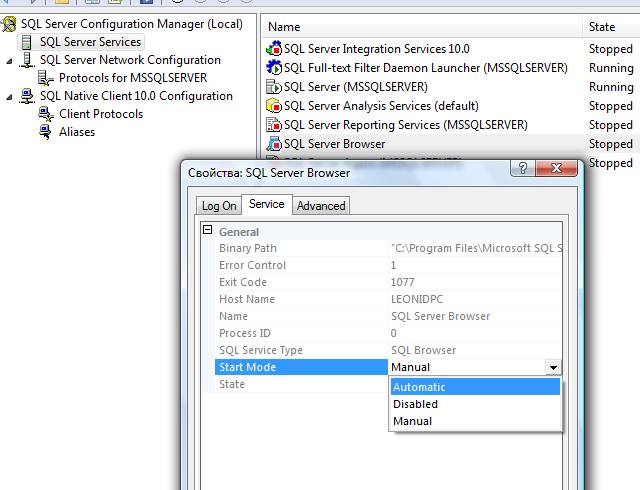Select SQL Full-text Filter Daemon Launcher row

[426, 68]
